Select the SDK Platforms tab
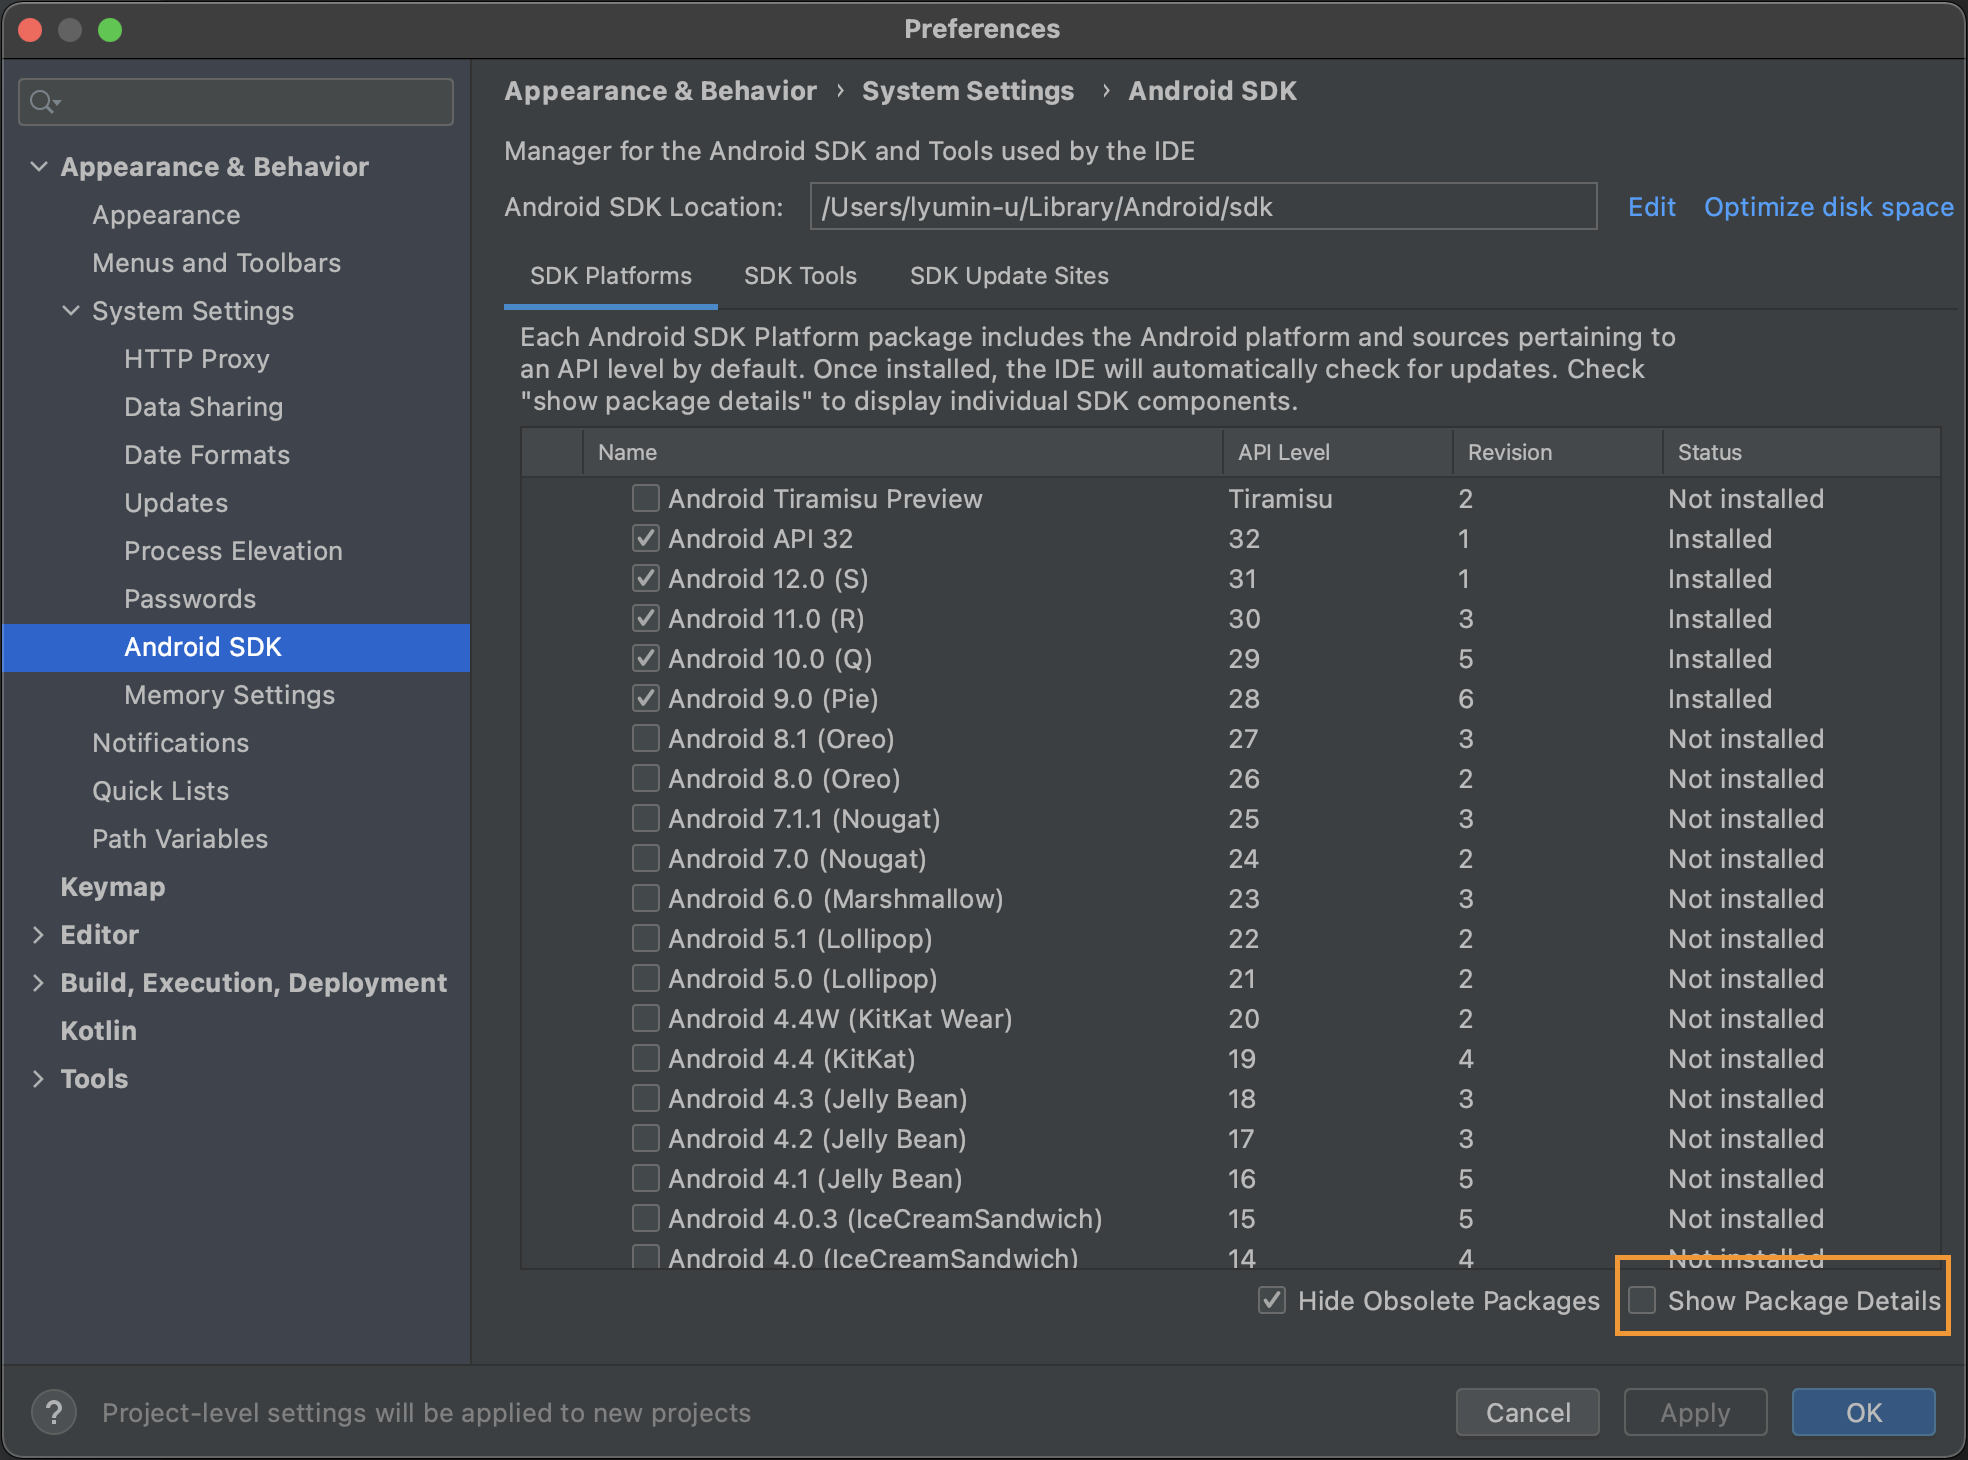This screenshot has width=1968, height=1460. pyautogui.click(x=611, y=276)
